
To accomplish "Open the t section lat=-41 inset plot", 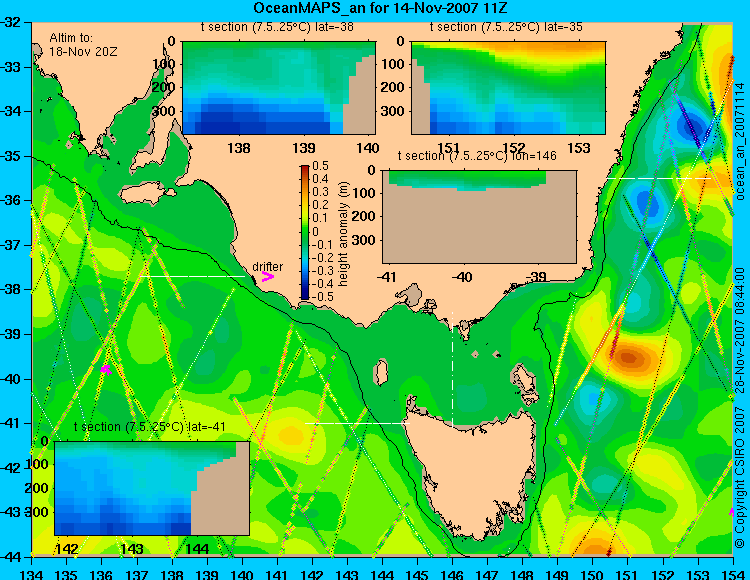I will [x=152, y=488].
